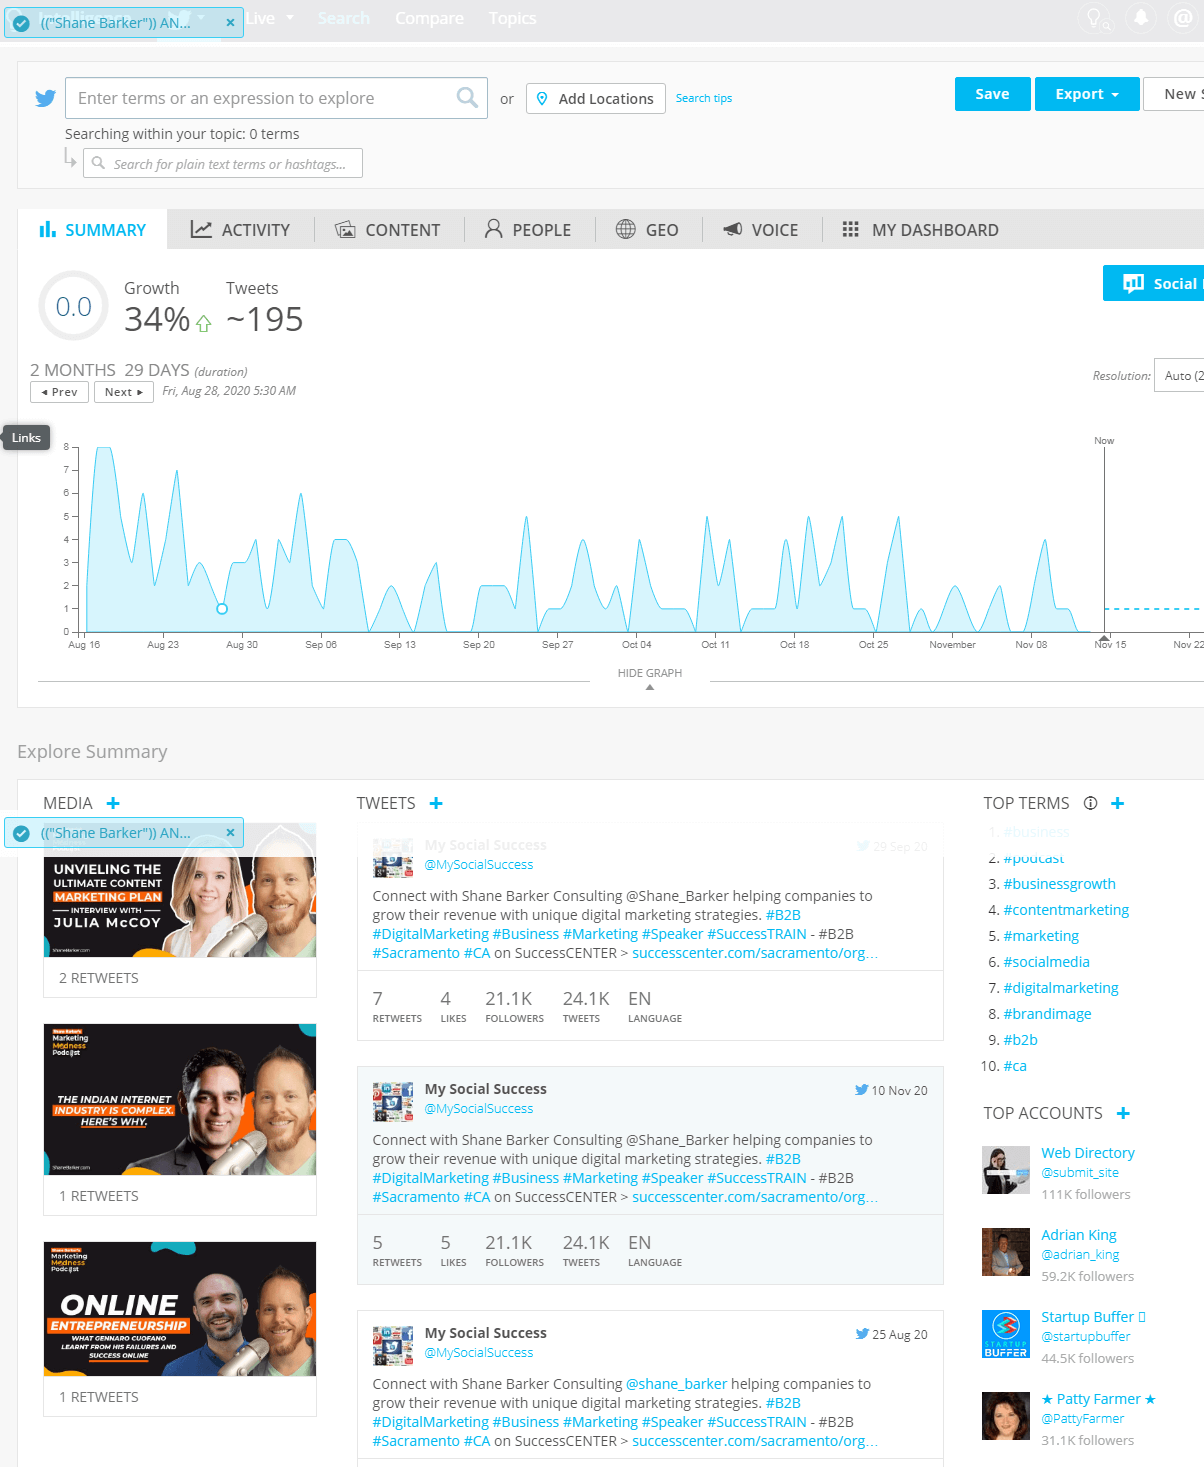
Task: Open Topics in top navigation
Action: (x=512, y=18)
